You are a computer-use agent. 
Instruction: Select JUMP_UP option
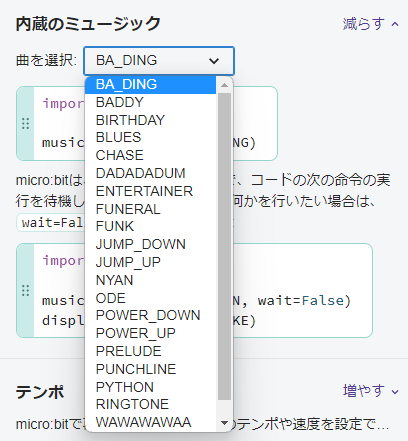pos(150,262)
